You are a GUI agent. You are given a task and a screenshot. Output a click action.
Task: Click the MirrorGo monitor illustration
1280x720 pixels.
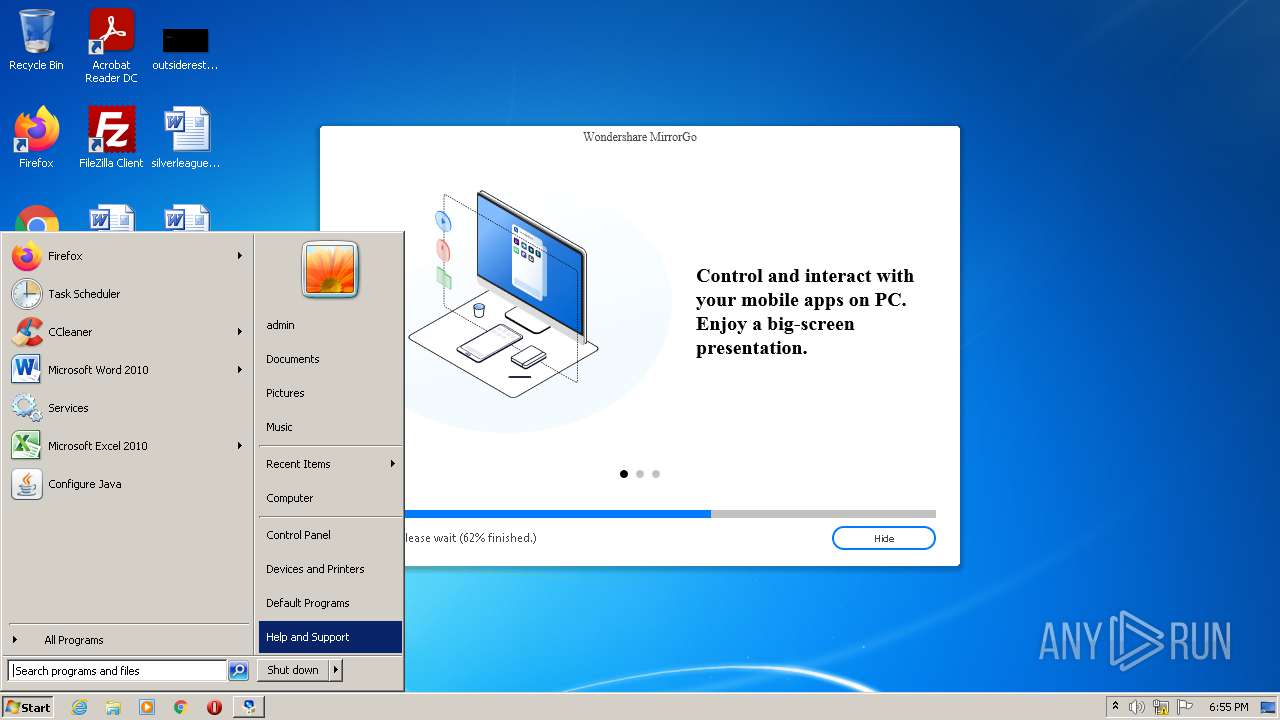pos(530,260)
